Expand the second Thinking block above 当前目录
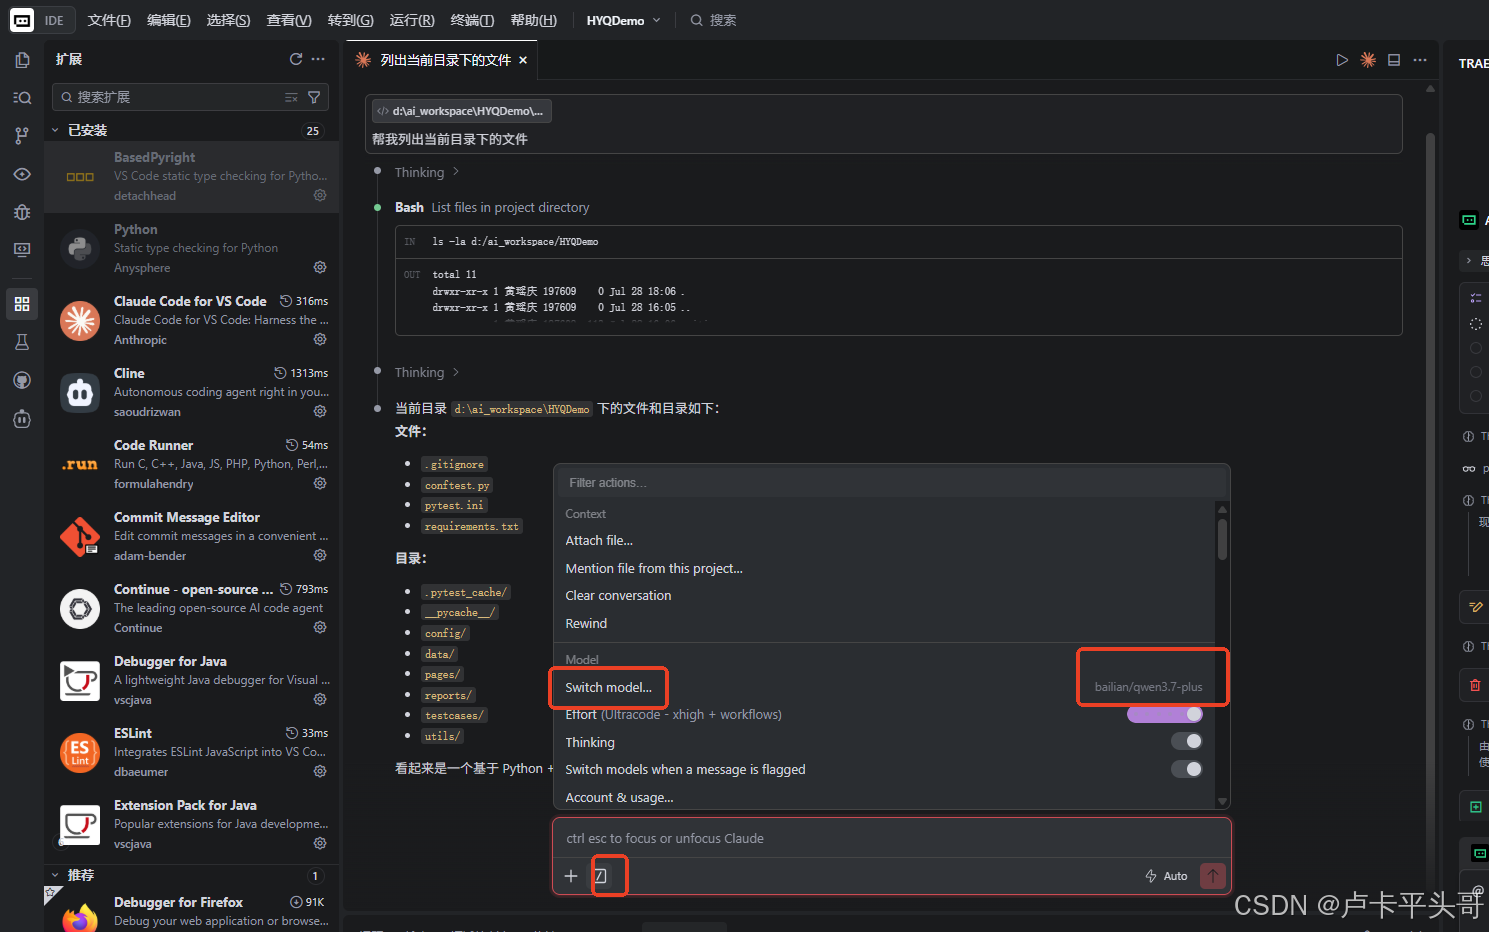This screenshot has width=1489, height=932. click(x=427, y=372)
